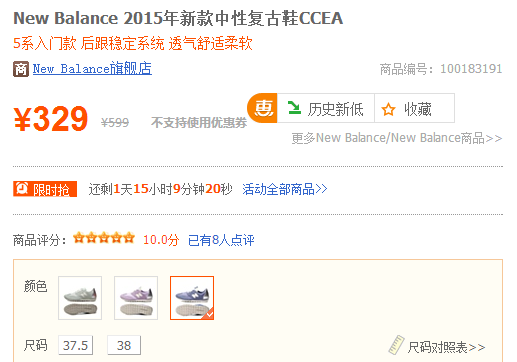The height and width of the screenshot is (362, 517).
Task: Open 已有8人点评 reviews link
Action: click(x=221, y=240)
